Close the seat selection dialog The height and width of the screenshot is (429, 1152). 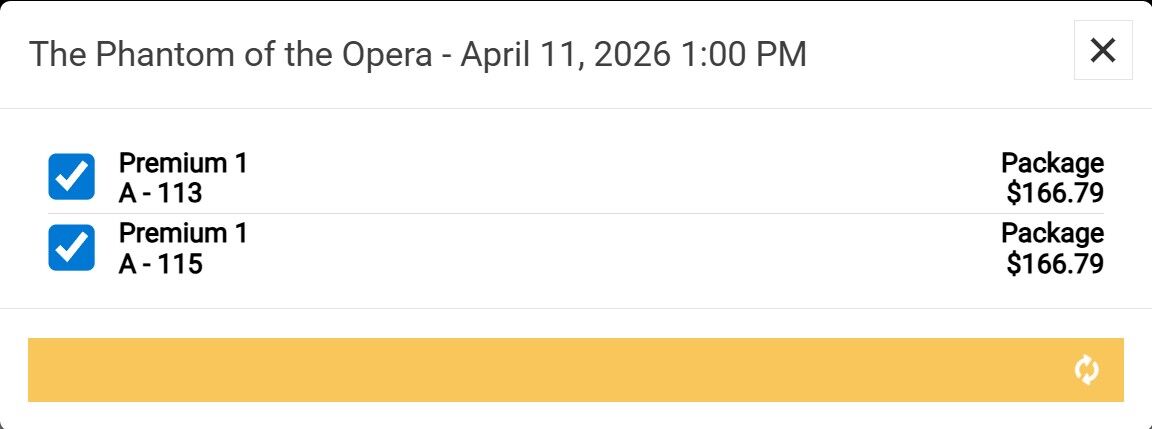pos(1102,50)
